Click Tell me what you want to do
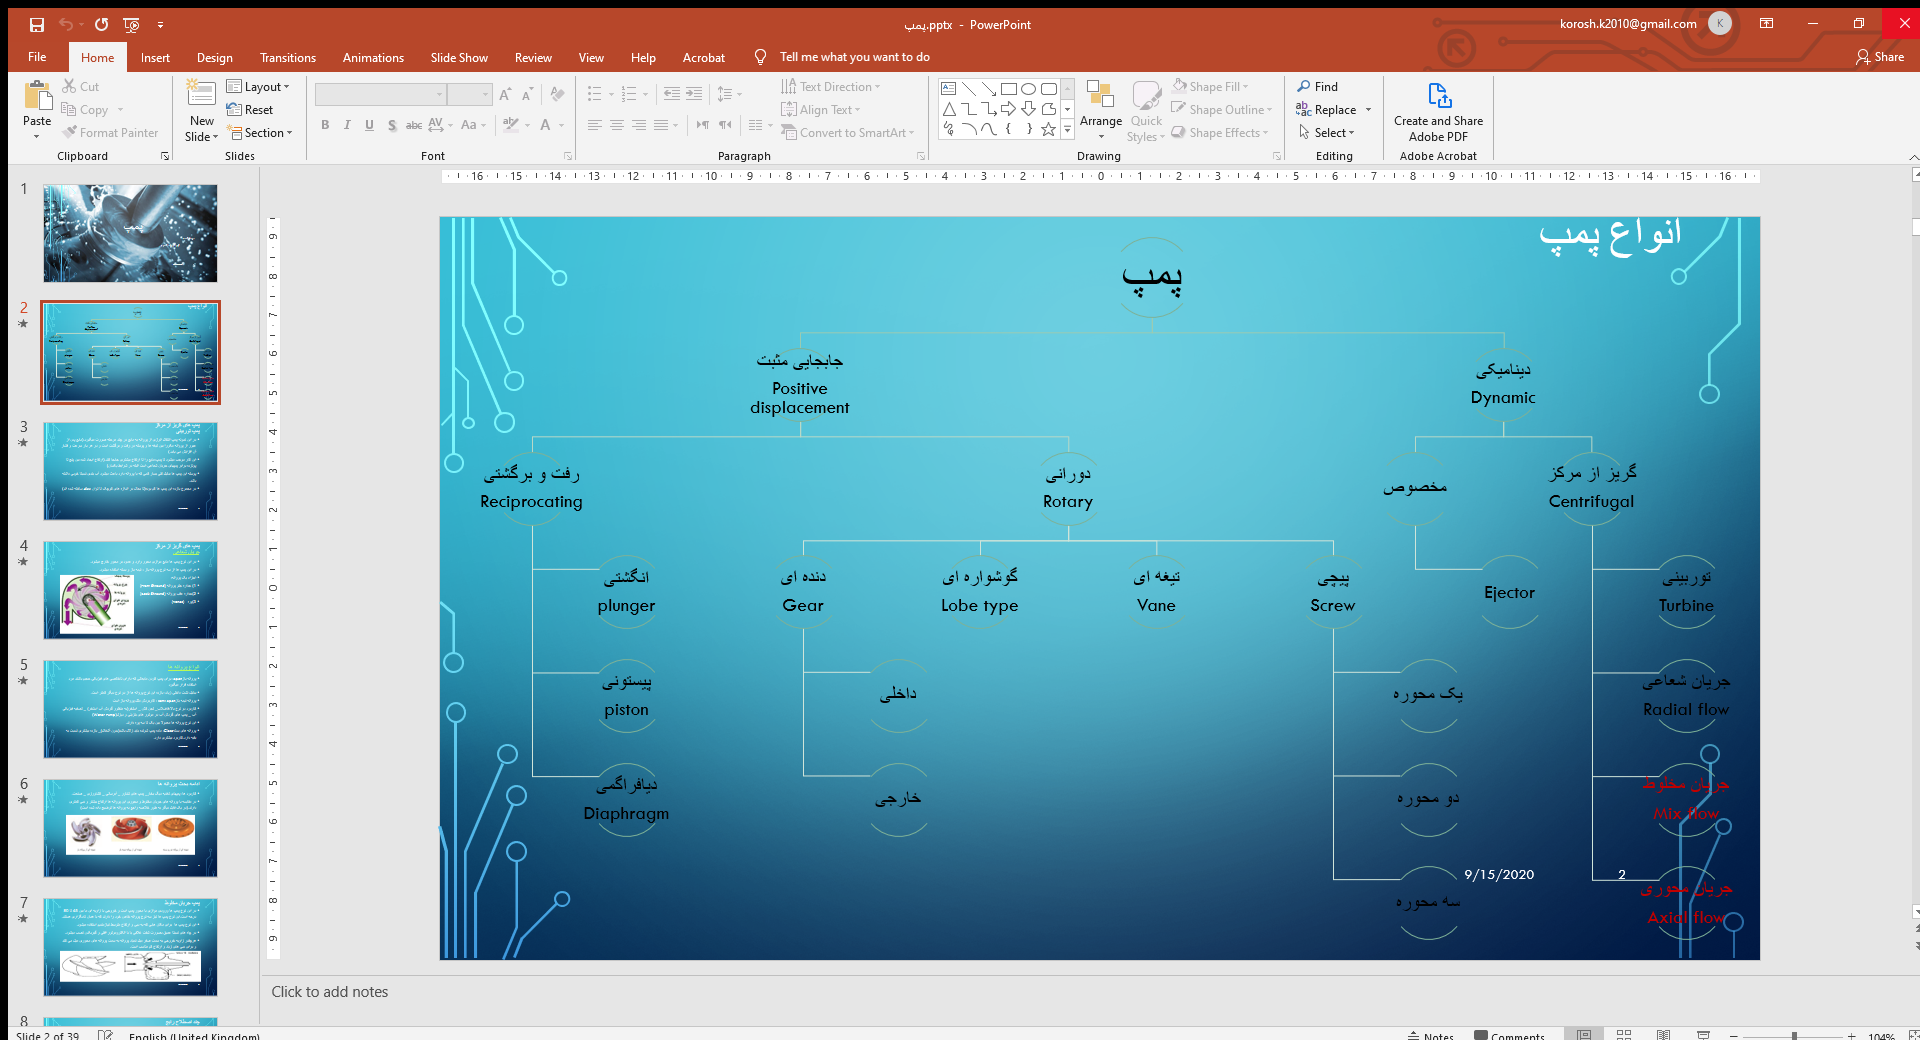Viewport: 1920px width, 1040px height. click(854, 57)
